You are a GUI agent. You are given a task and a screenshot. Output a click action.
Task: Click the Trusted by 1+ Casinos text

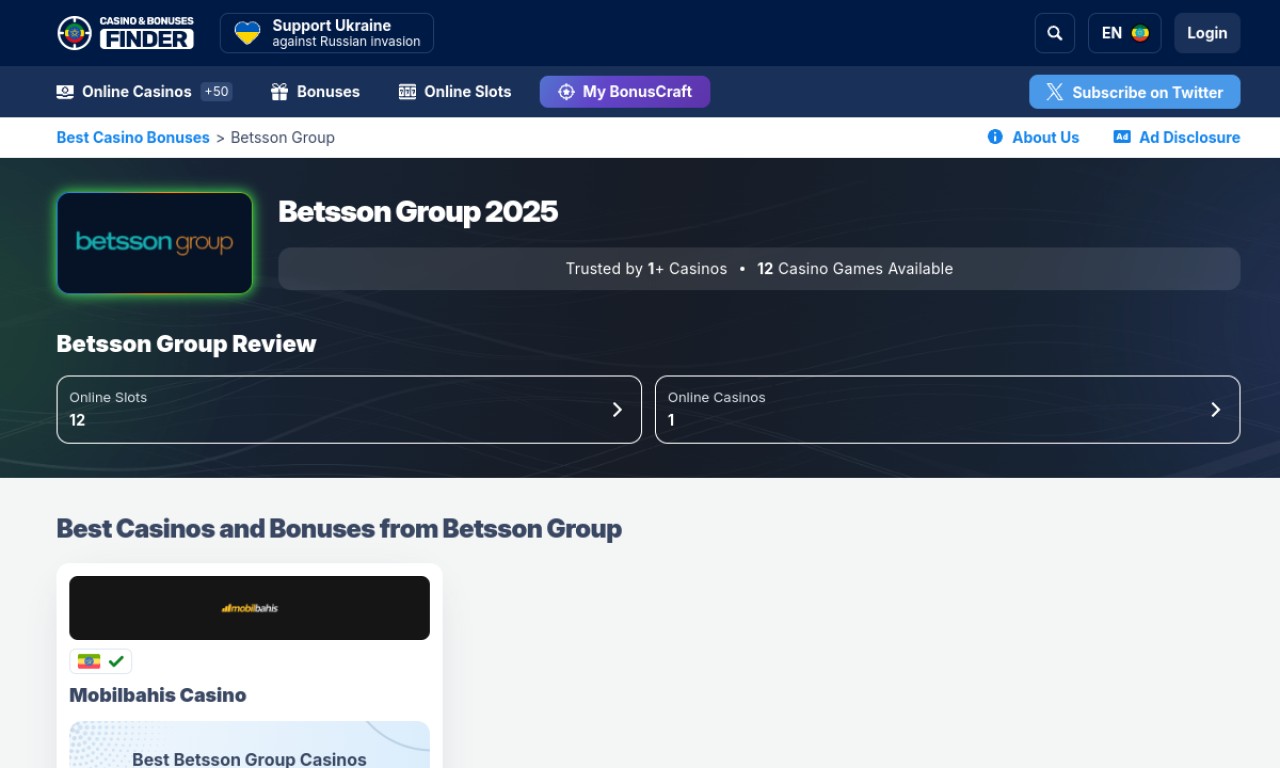tap(646, 269)
